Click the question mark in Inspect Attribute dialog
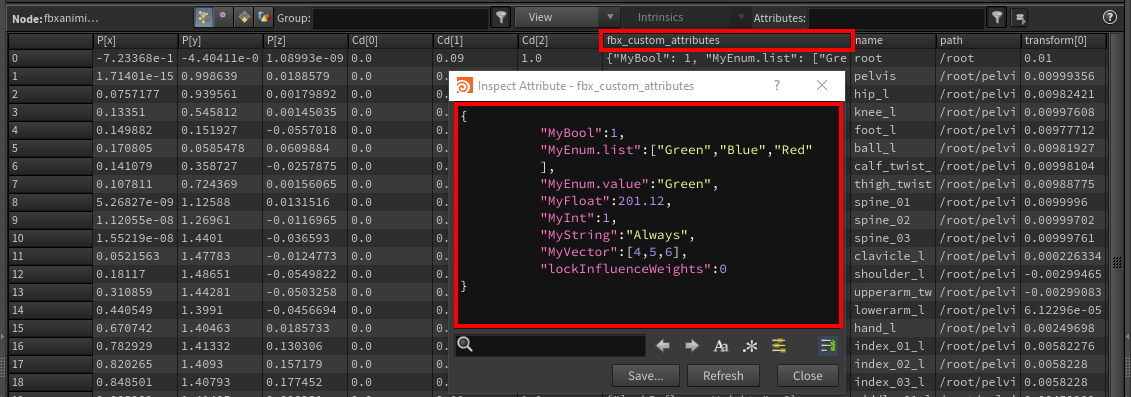 click(x=777, y=85)
